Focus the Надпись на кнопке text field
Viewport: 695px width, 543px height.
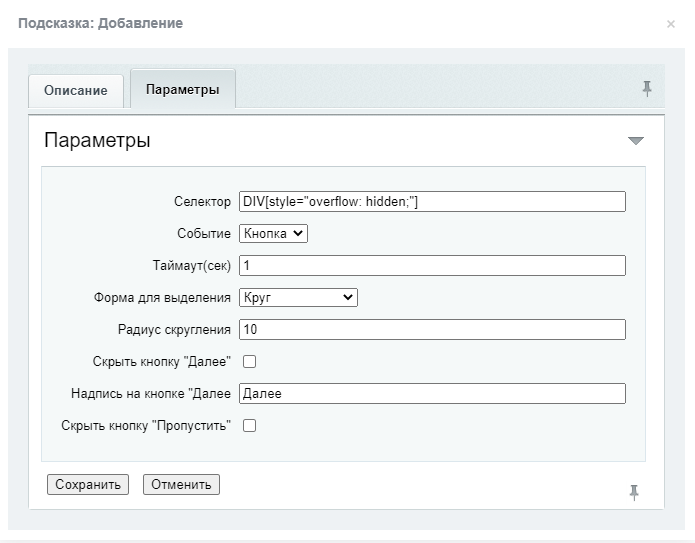(432, 393)
